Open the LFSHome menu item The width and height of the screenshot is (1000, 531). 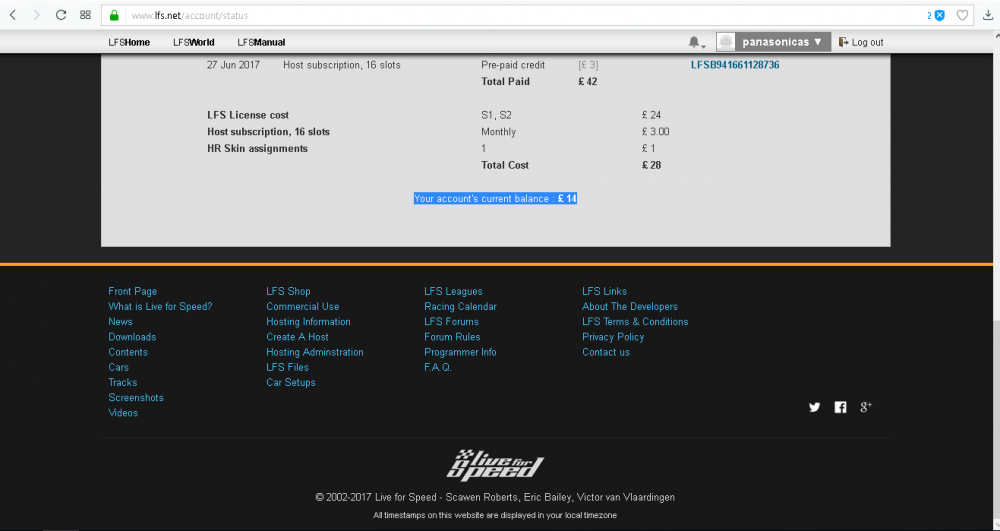[129, 42]
